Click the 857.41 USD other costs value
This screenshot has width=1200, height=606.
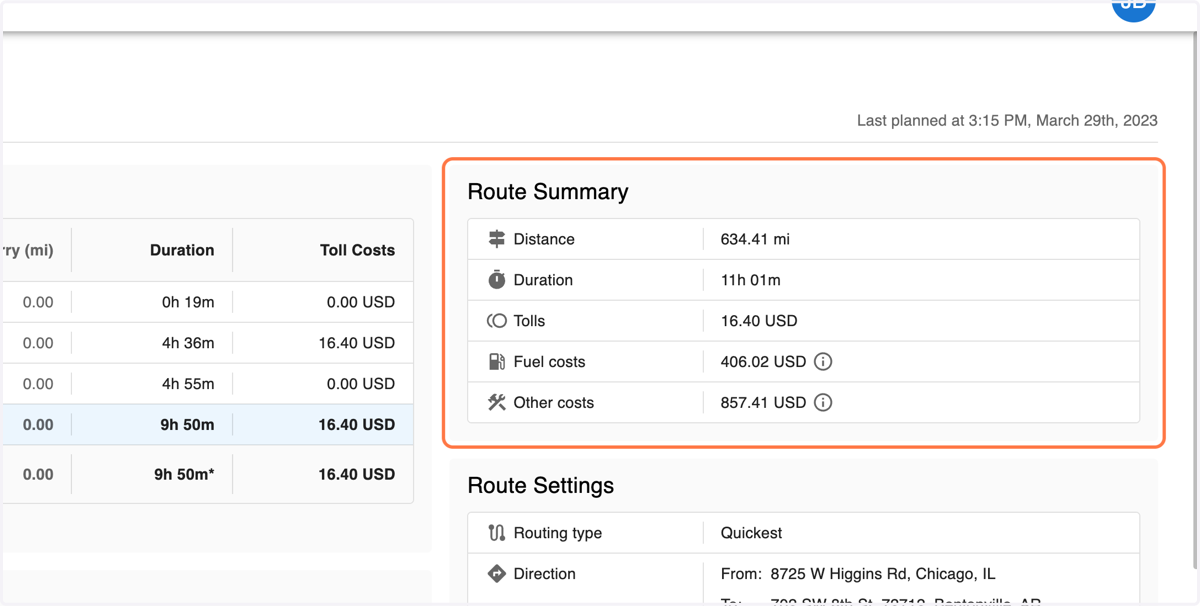click(x=763, y=403)
